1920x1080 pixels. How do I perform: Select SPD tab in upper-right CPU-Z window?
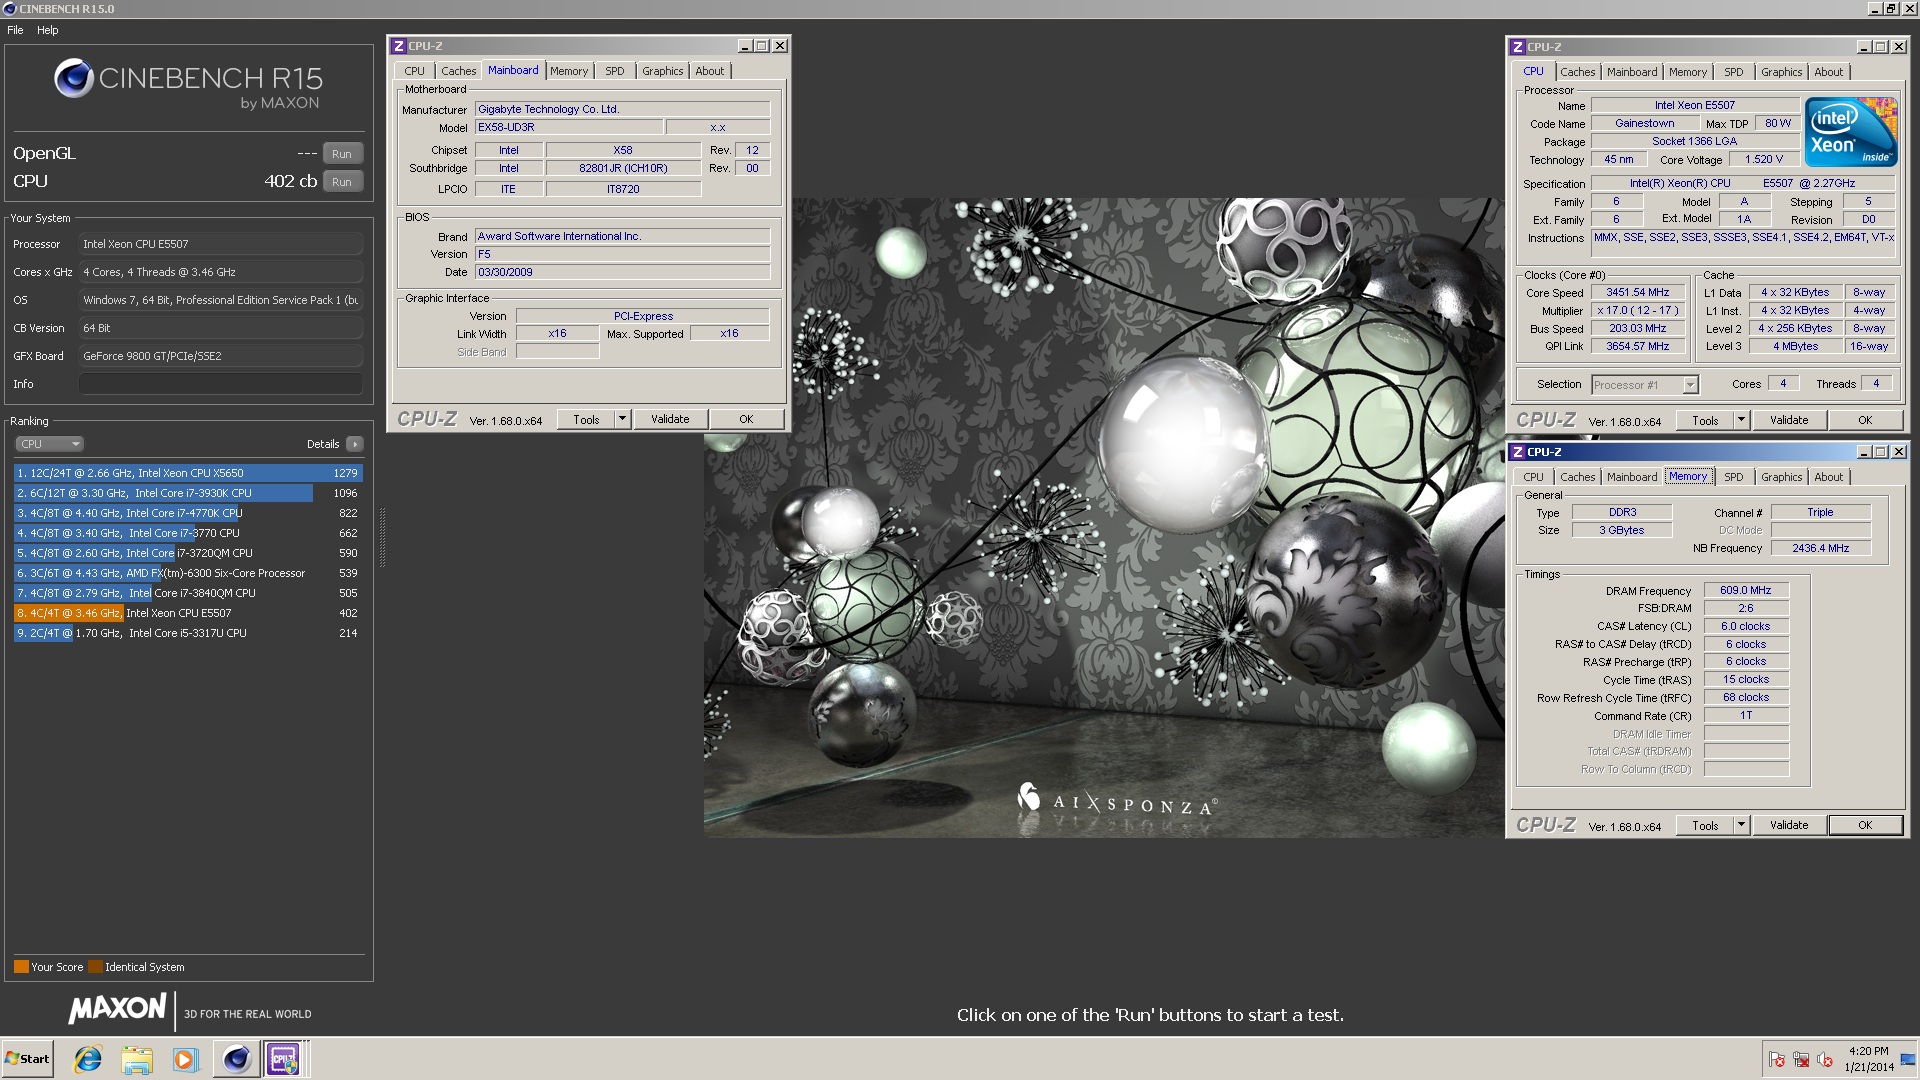(x=1733, y=72)
